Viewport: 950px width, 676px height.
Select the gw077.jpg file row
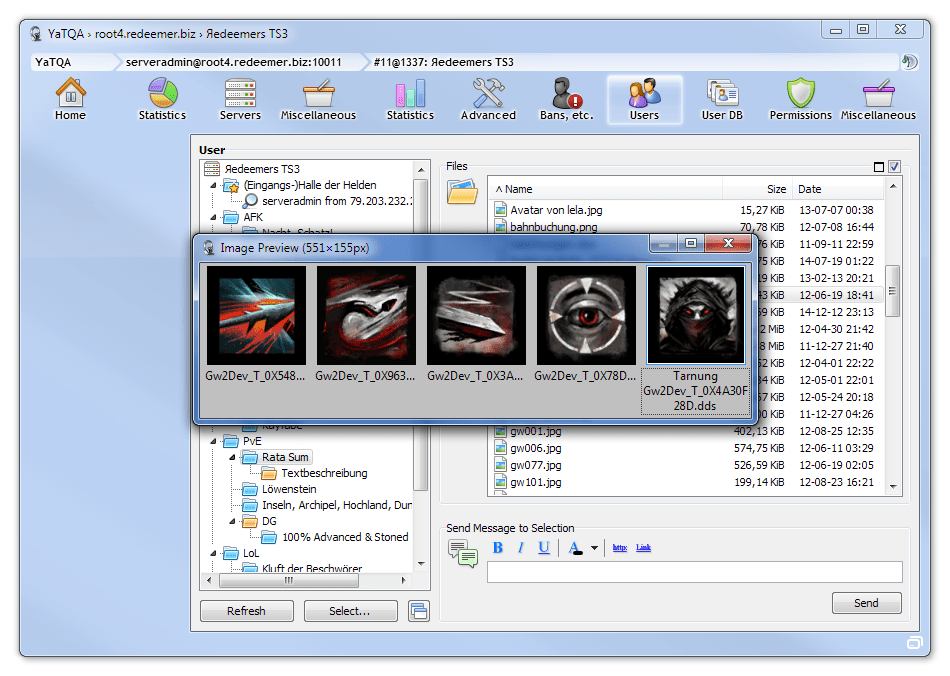point(687,465)
